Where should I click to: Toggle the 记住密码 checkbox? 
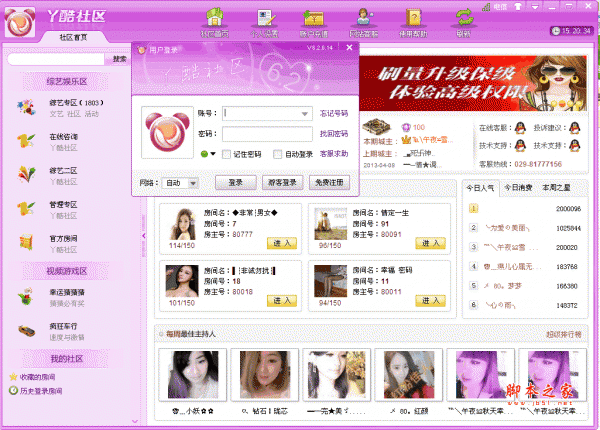227,154
